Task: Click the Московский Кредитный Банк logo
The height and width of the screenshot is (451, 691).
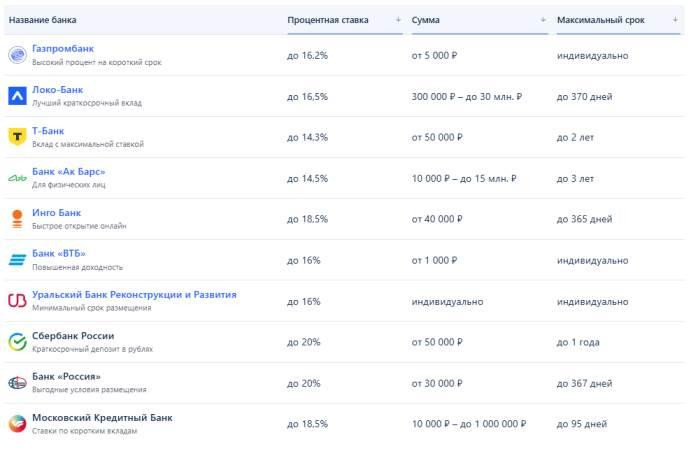Action: click(x=17, y=424)
